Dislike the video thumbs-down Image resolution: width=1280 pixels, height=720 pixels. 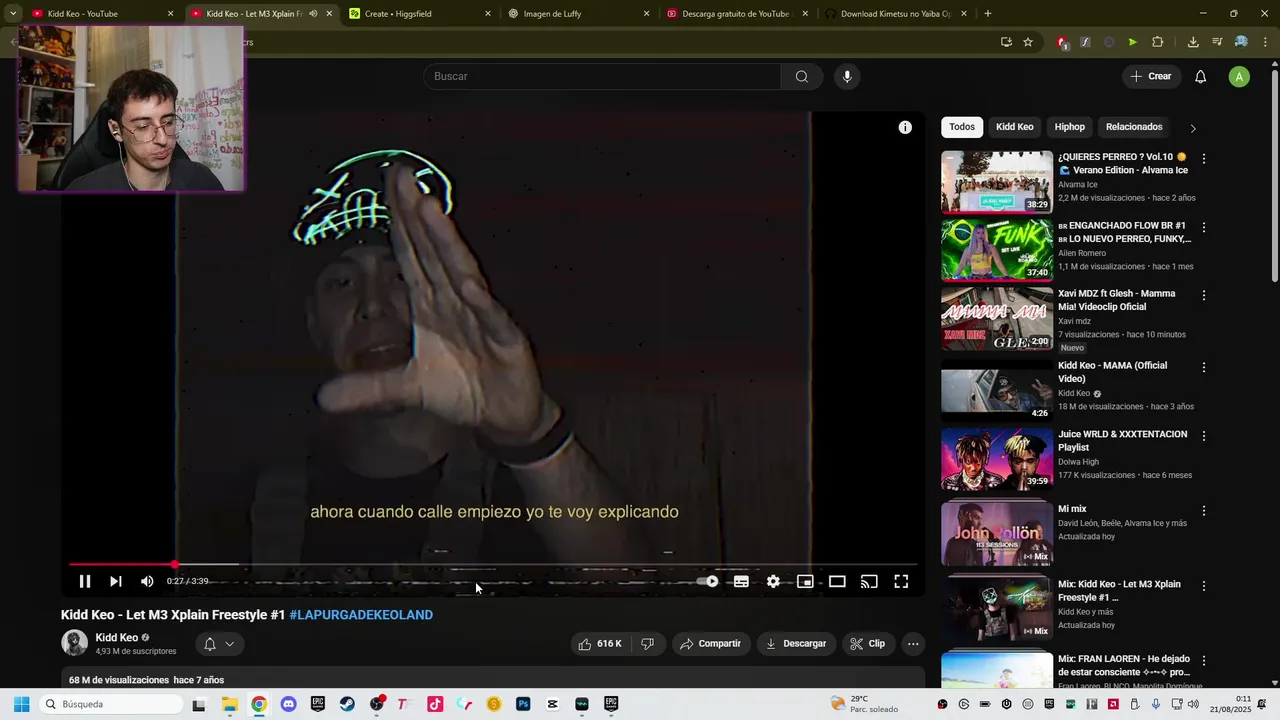point(647,644)
